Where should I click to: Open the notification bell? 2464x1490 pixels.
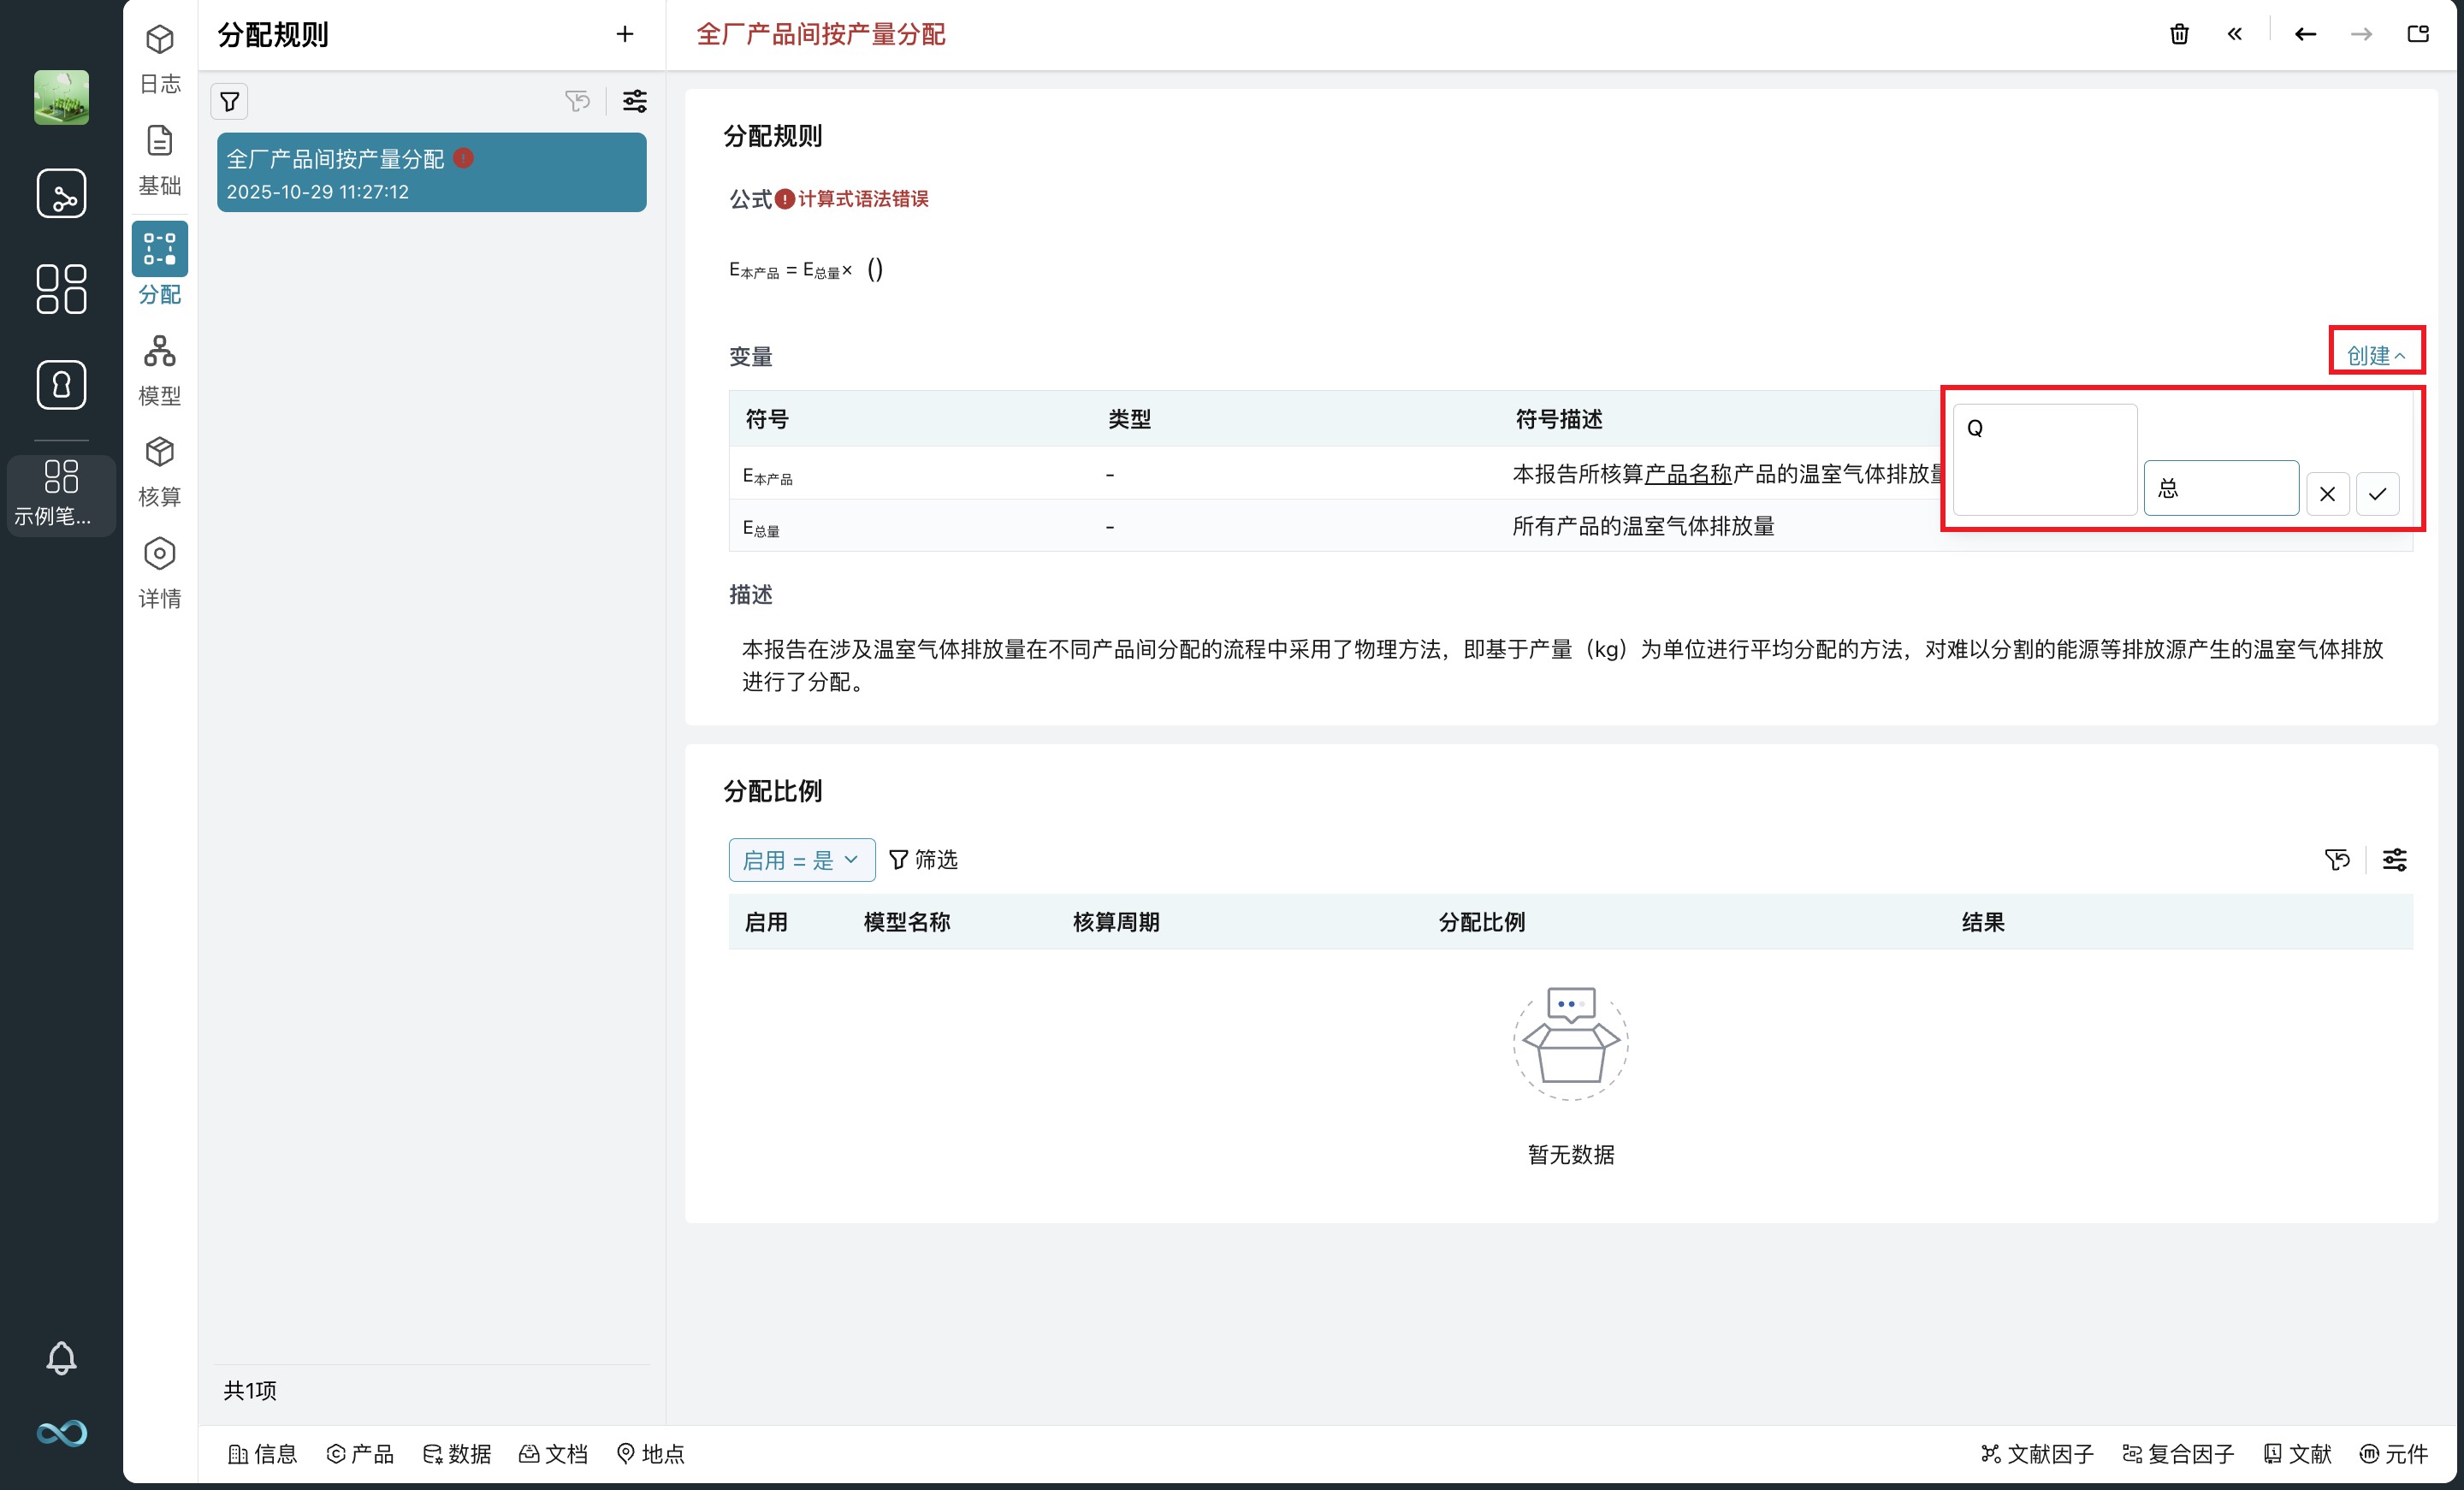pos(61,1357)
